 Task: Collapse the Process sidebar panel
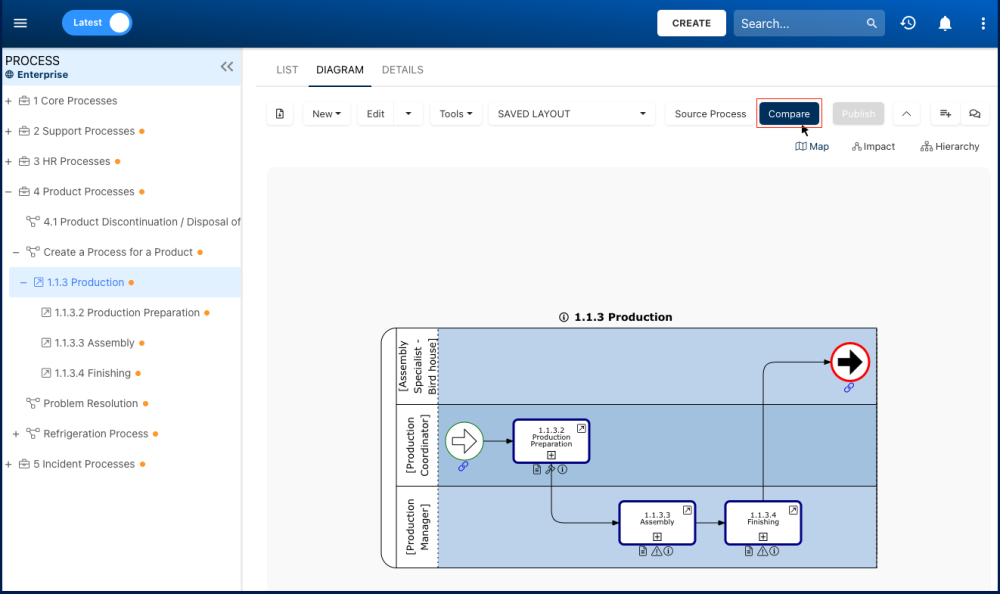point(227,66)
